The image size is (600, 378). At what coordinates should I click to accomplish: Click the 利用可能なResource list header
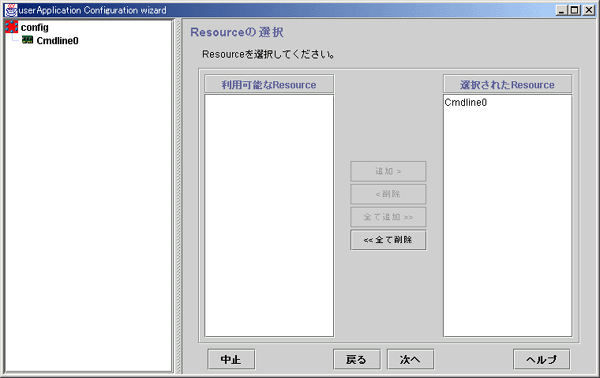tap(269, 84)
